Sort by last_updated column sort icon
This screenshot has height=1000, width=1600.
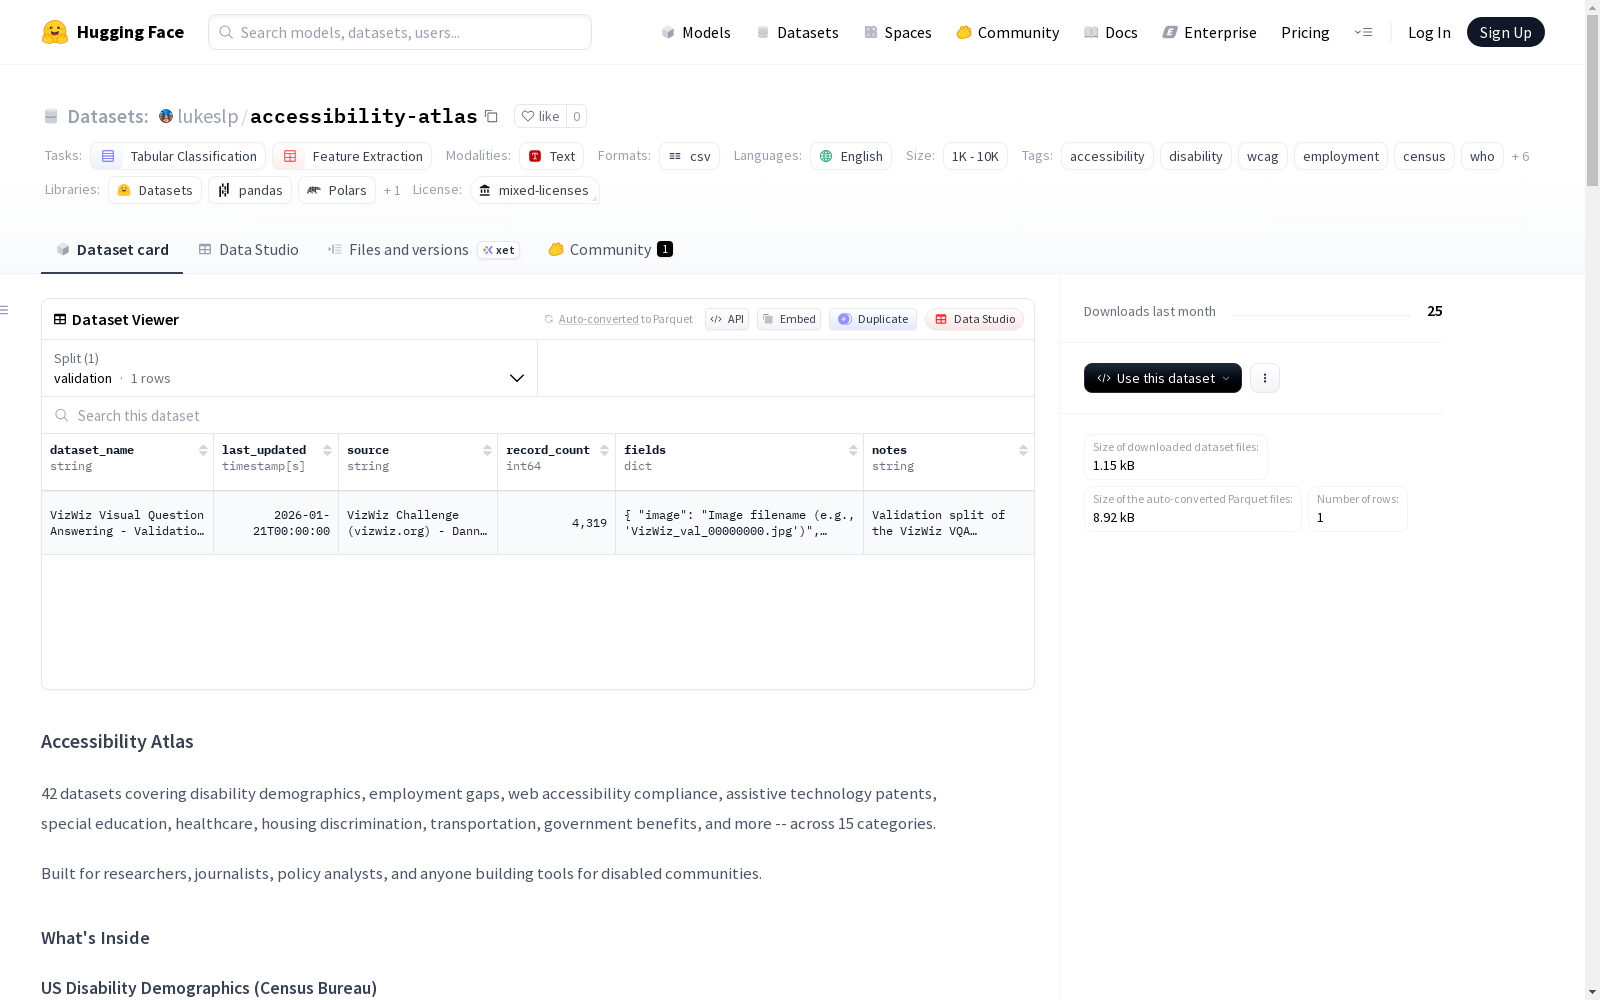tap(327, 450)
